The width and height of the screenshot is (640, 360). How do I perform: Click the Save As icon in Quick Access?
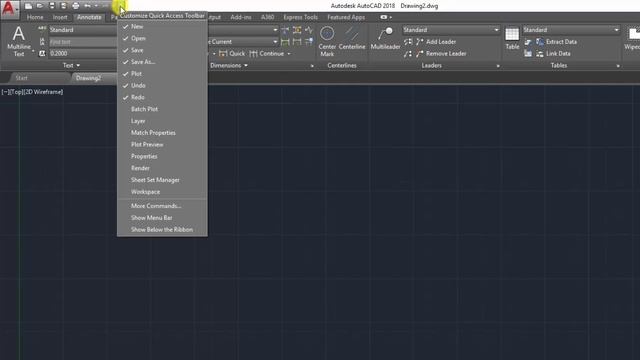tap(64, 6)
